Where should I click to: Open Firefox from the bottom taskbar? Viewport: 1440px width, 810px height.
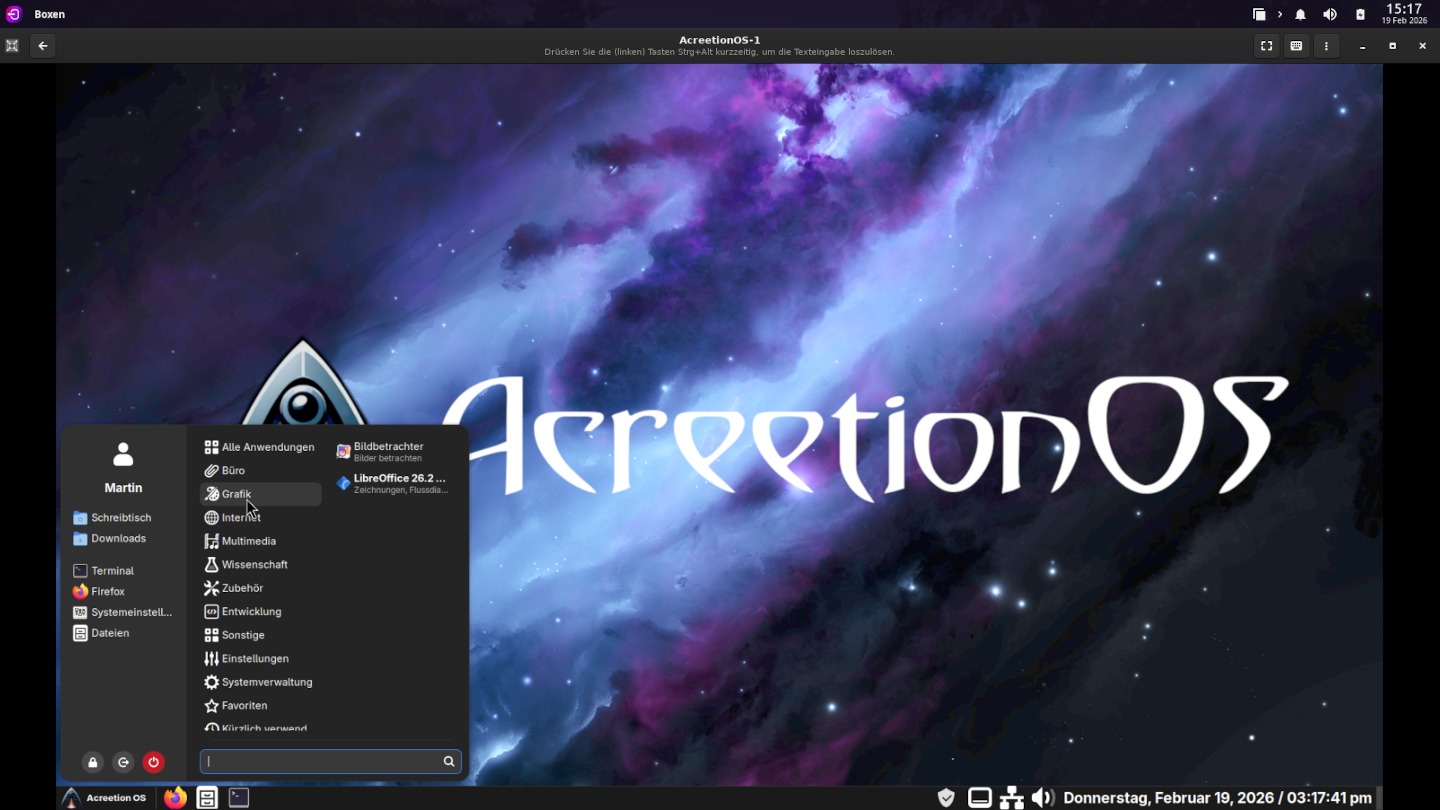coord(176,797)
